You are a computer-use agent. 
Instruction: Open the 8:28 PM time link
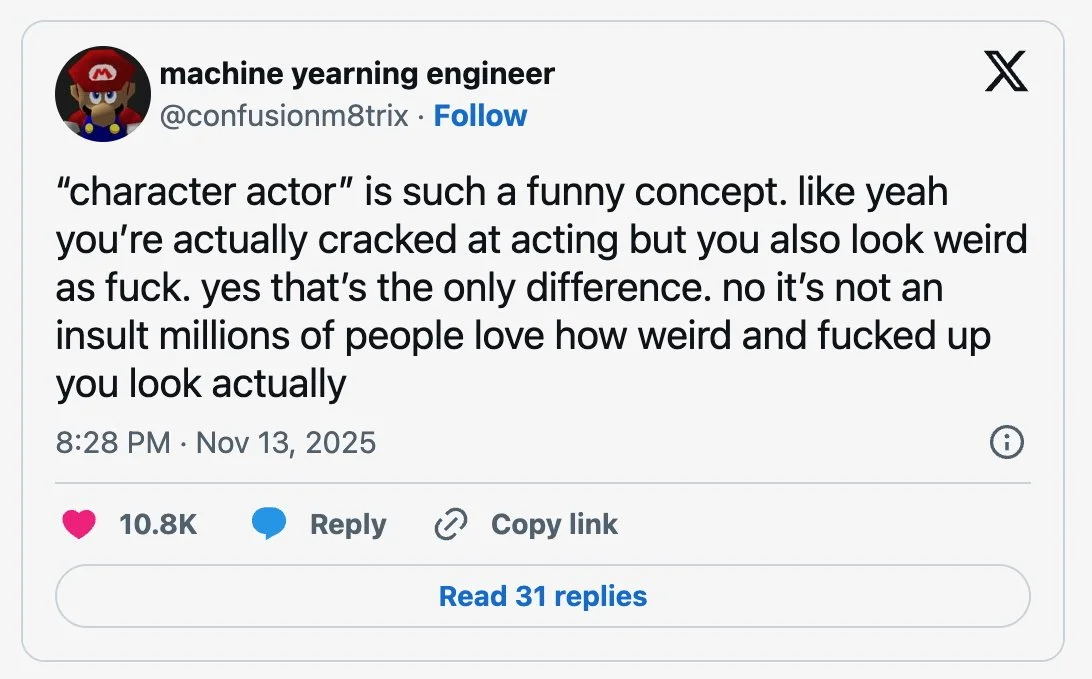[x=113, y=442]
